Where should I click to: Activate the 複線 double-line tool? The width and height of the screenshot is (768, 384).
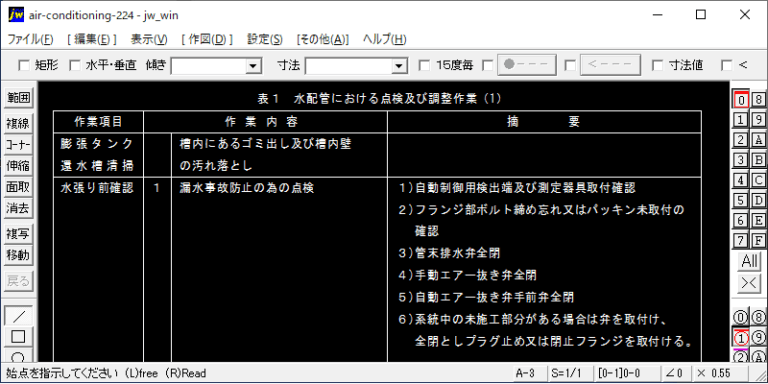point(19,124)
